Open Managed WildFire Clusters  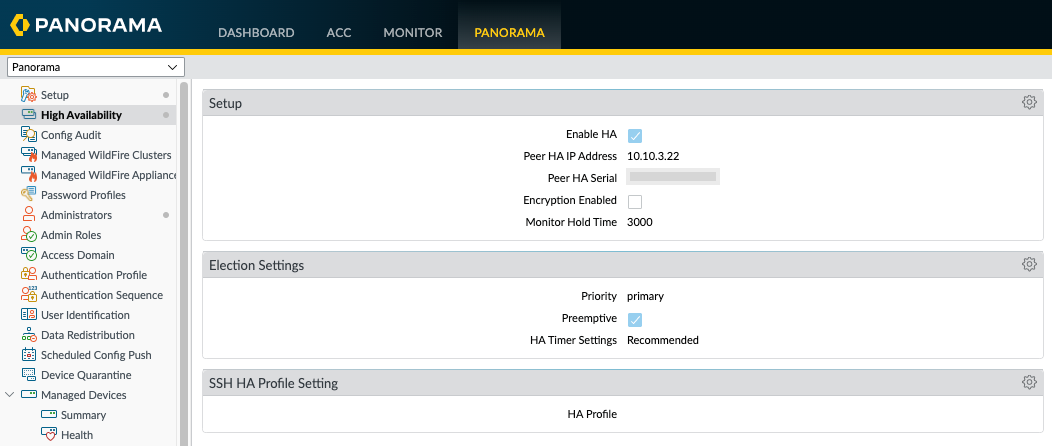coord(106,155)
